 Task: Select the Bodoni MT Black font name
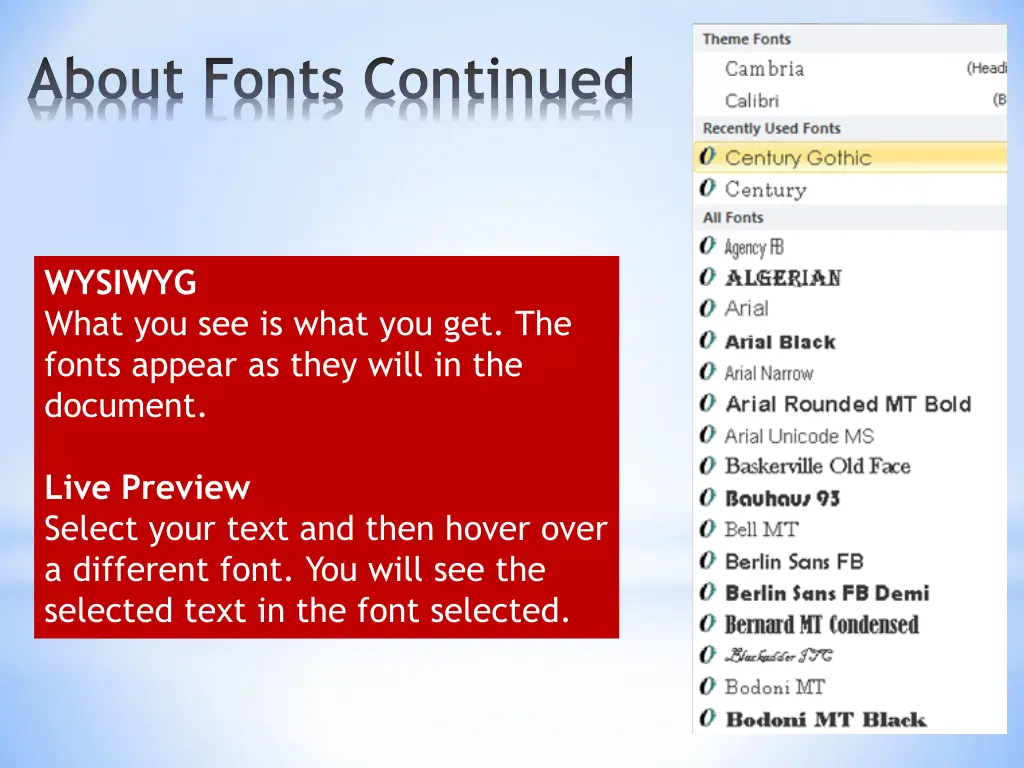click(x=825, y=719)
